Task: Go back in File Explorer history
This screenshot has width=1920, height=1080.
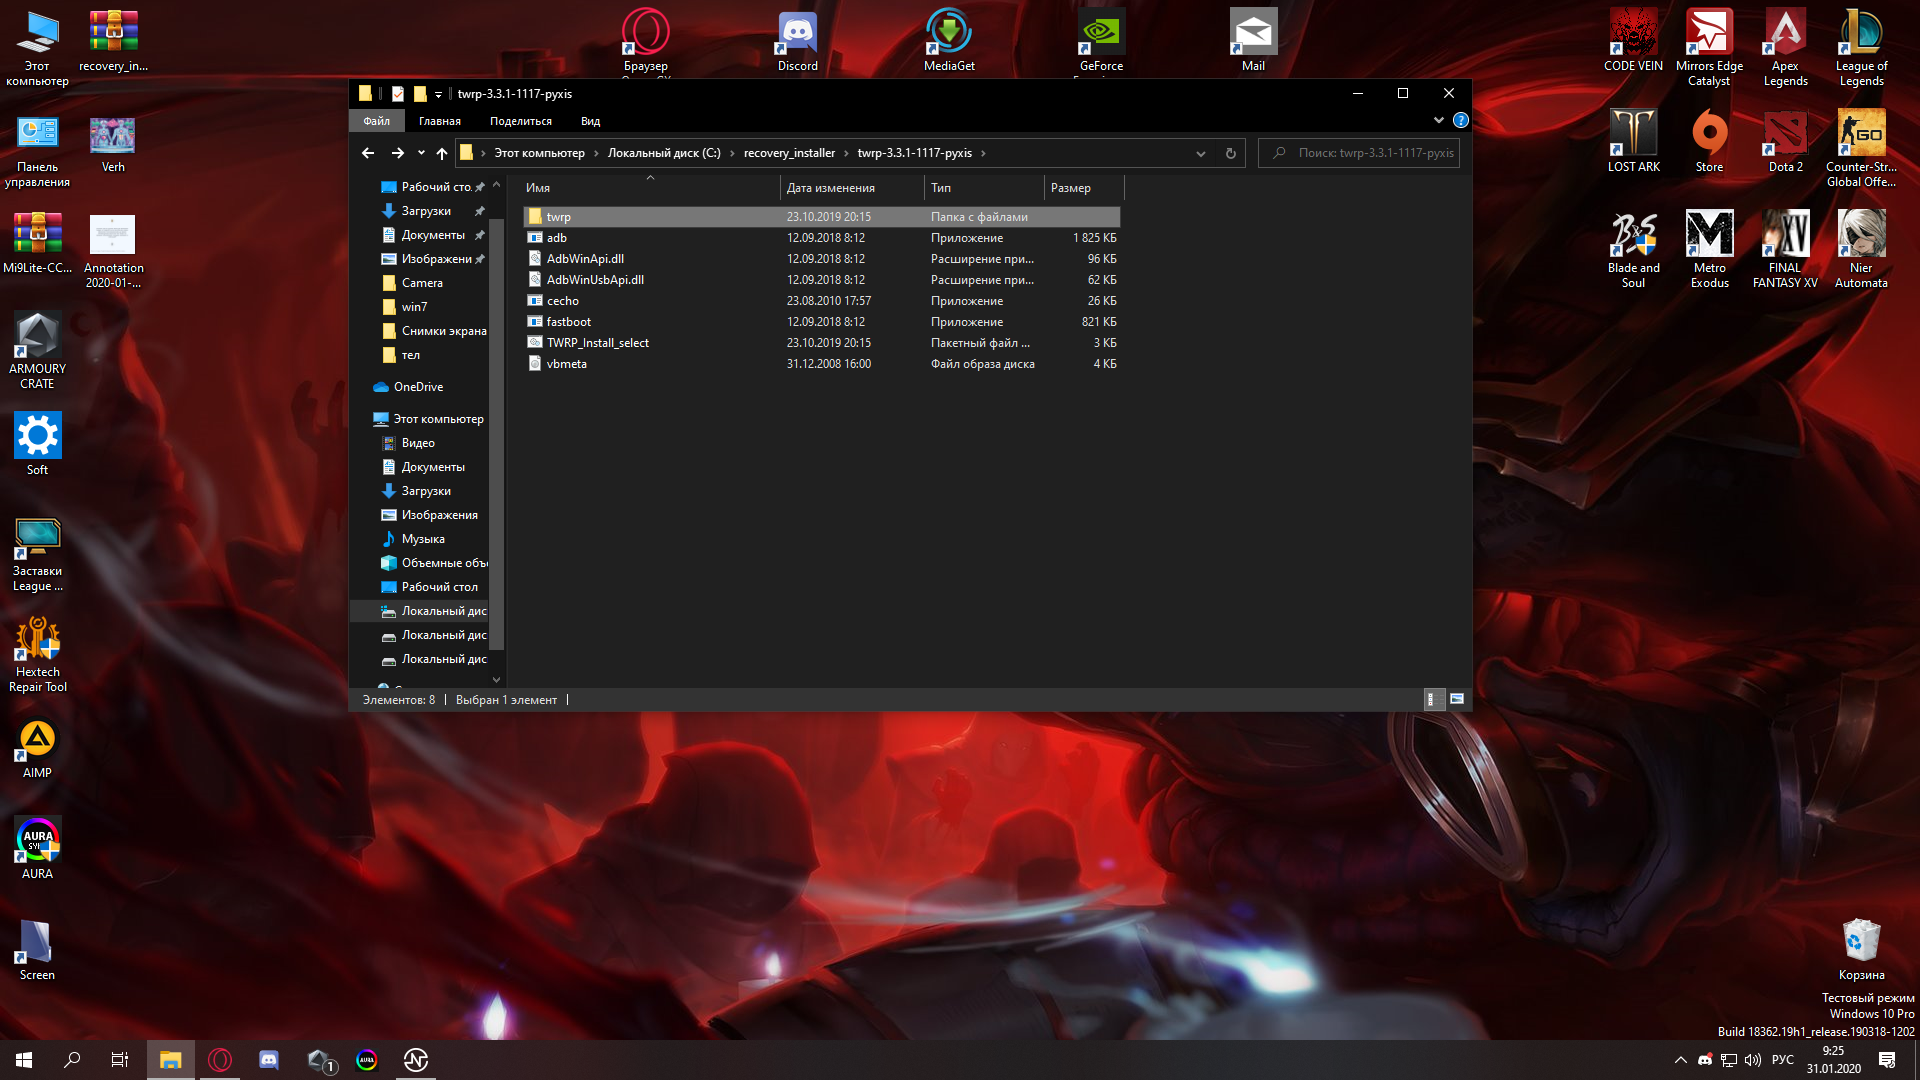Action: 368,153
